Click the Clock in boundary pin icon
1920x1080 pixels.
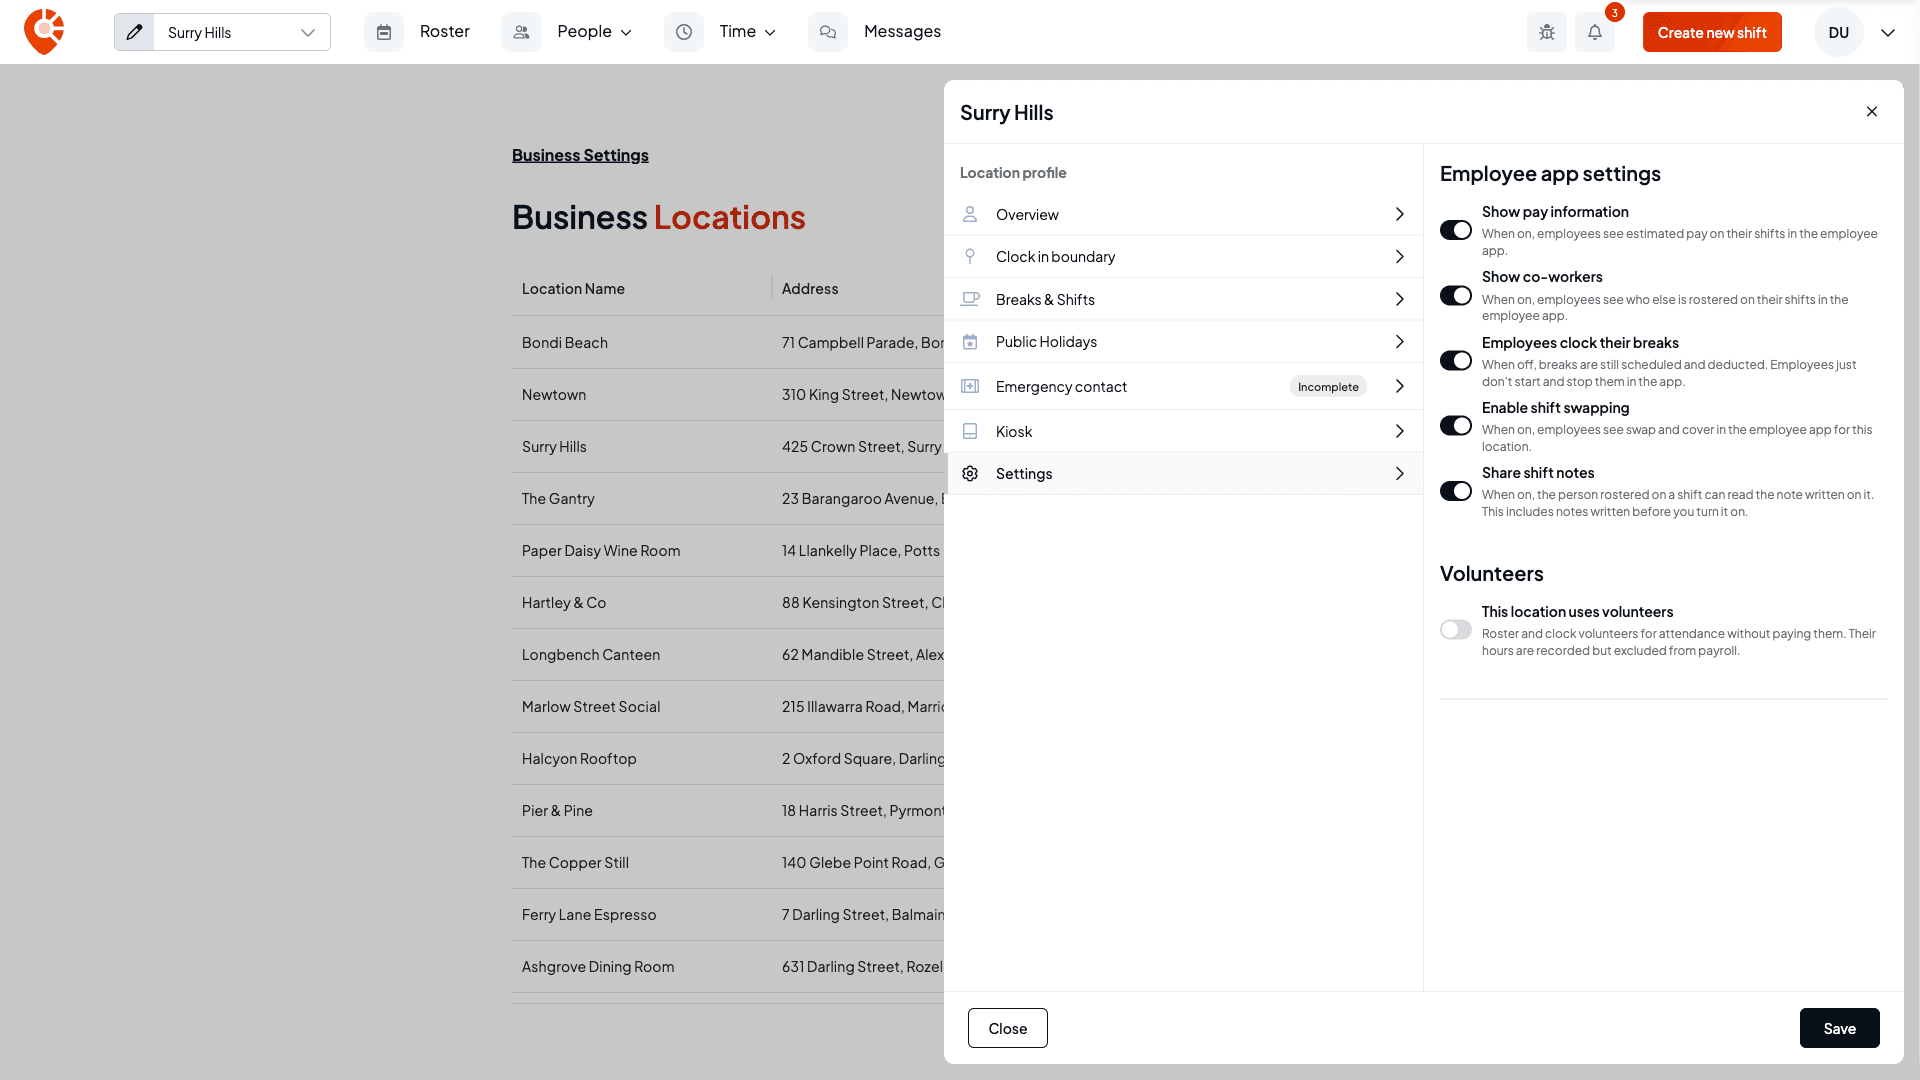(x=970, y=257)
